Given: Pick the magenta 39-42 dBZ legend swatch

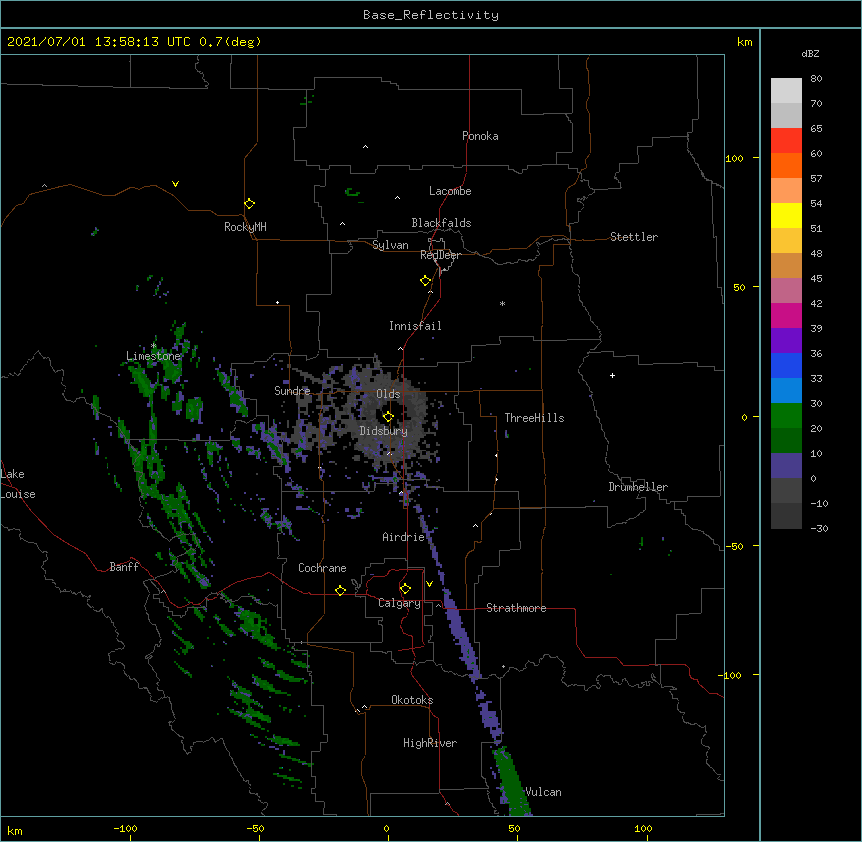Looking at the screenshot, I should coord(786,315).
